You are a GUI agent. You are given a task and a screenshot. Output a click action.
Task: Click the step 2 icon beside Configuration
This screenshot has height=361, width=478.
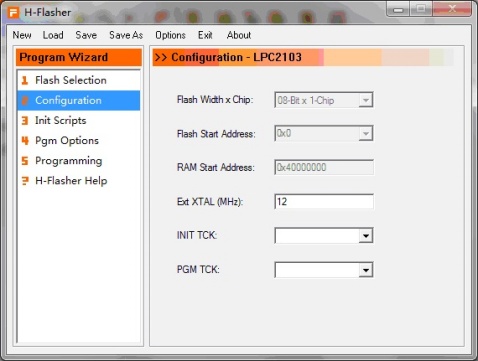click(25, 100)
